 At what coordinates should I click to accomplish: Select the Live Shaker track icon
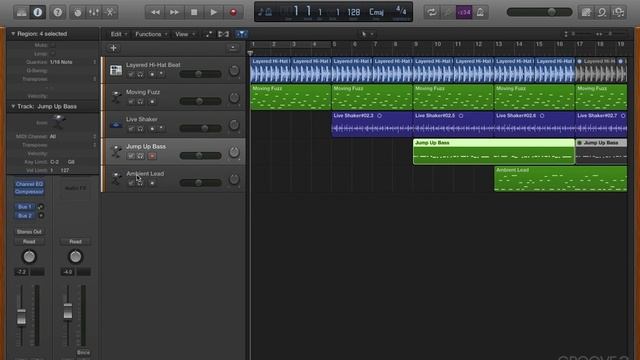point(116,124)
